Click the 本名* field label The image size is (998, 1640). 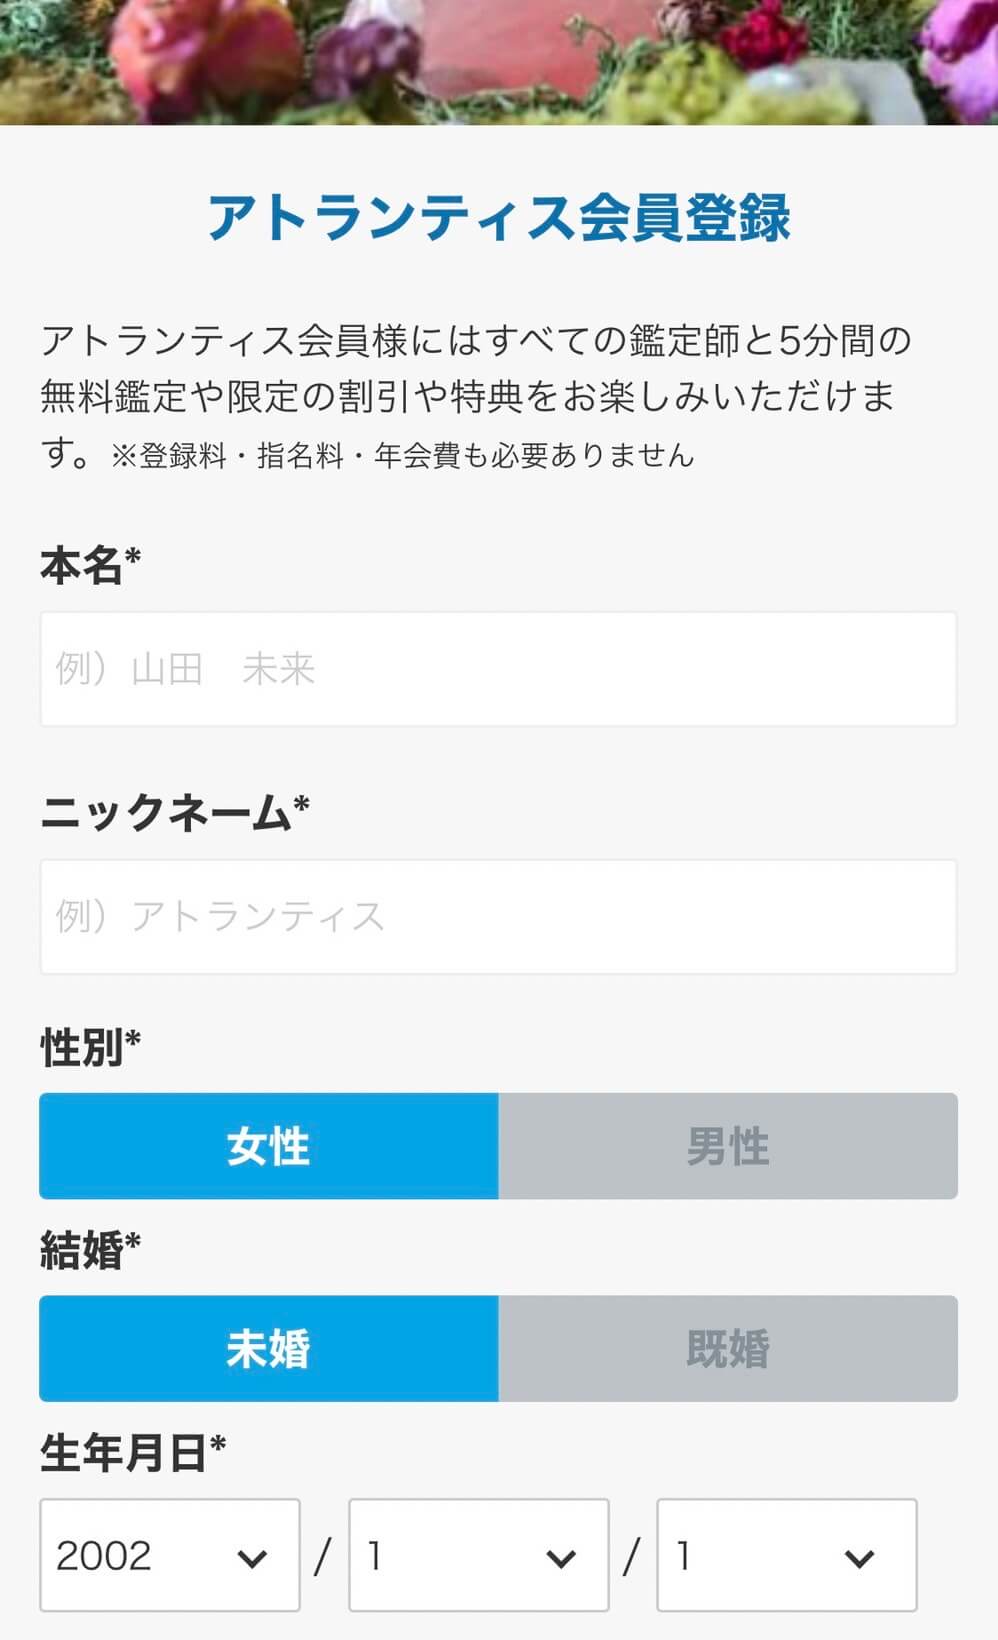90,565
